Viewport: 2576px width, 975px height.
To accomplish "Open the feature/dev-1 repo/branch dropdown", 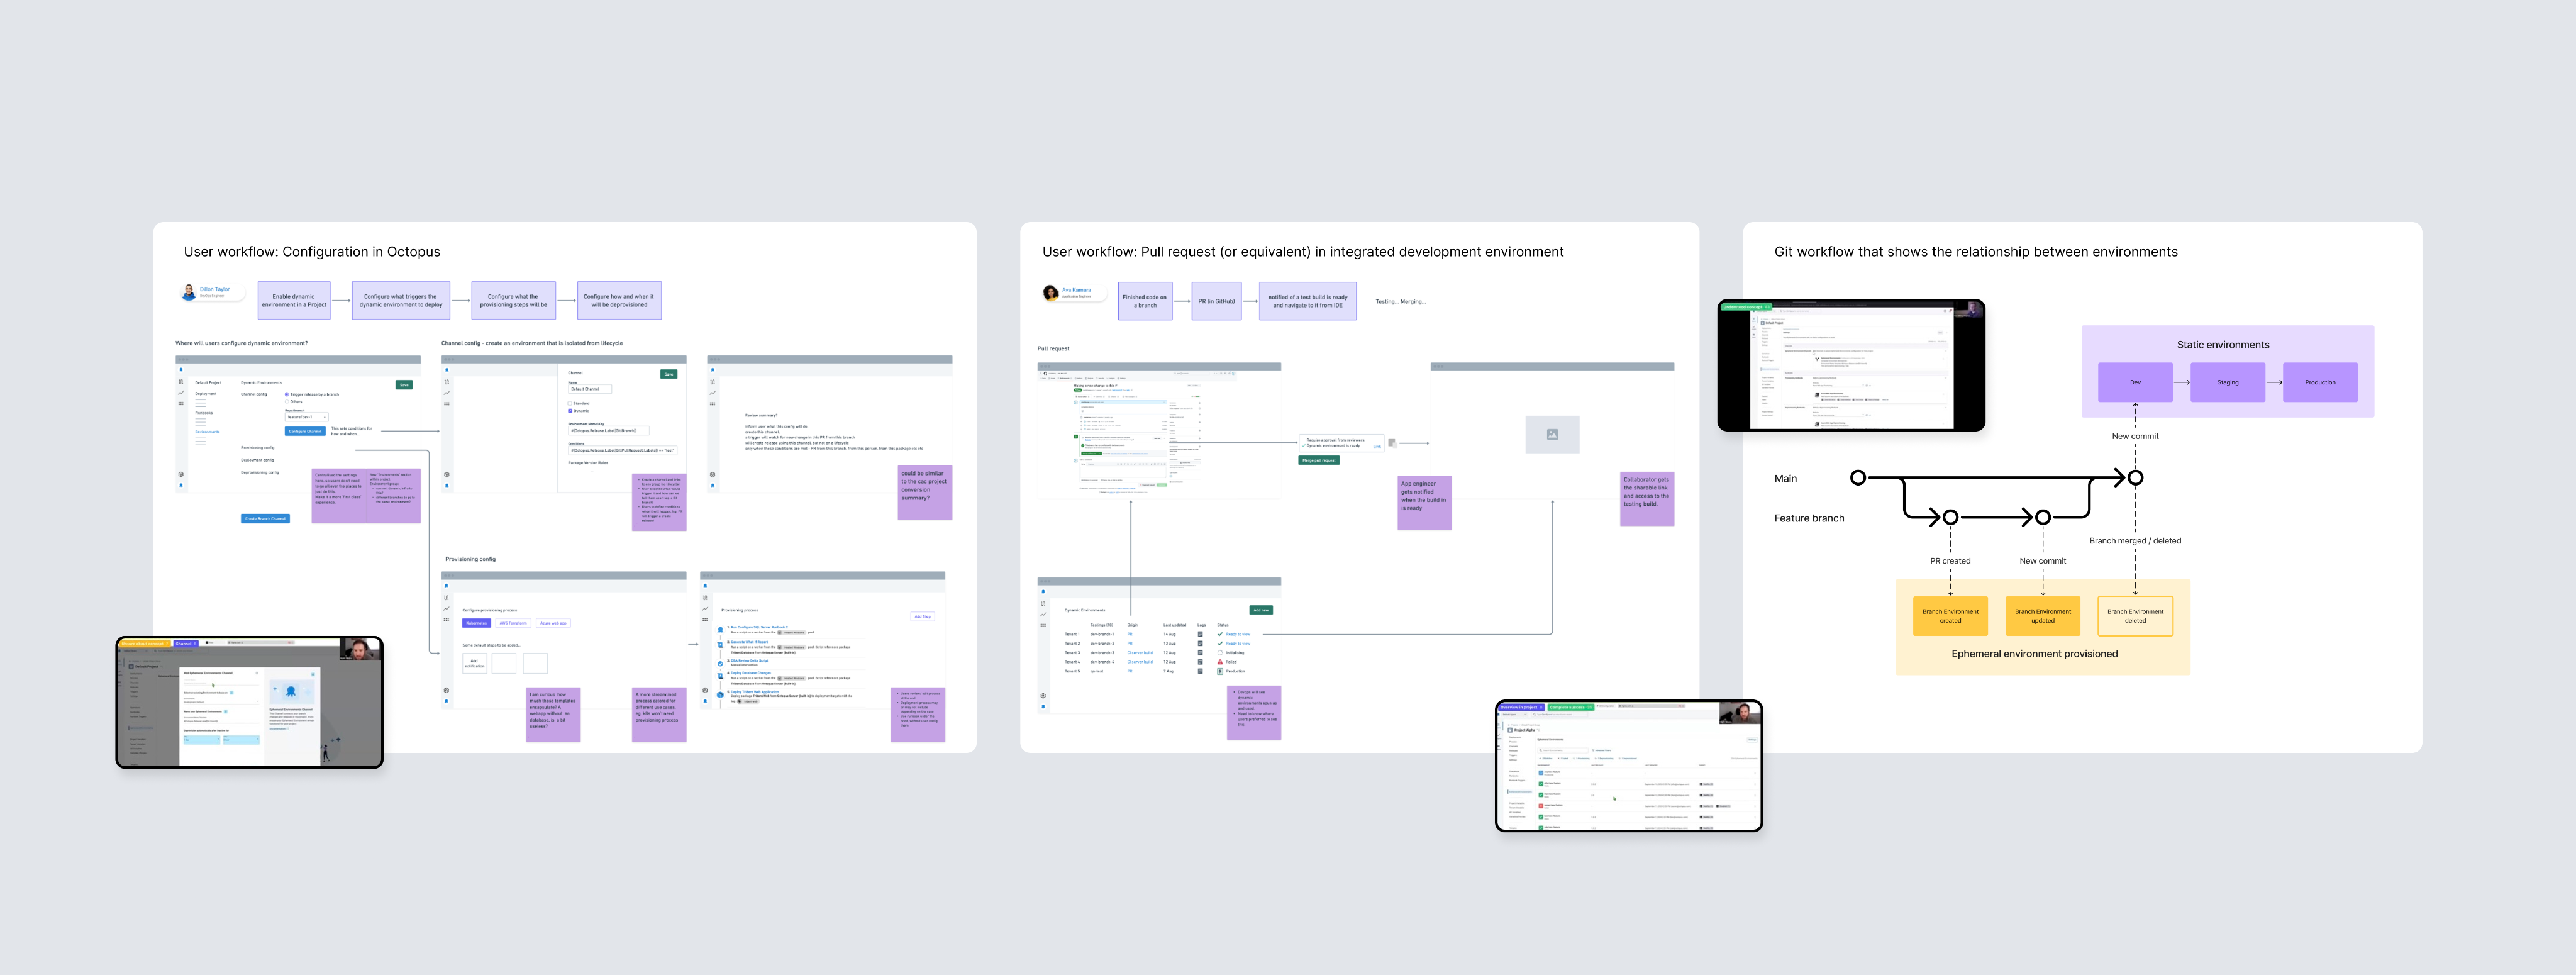I will click(x=307, y=417).
